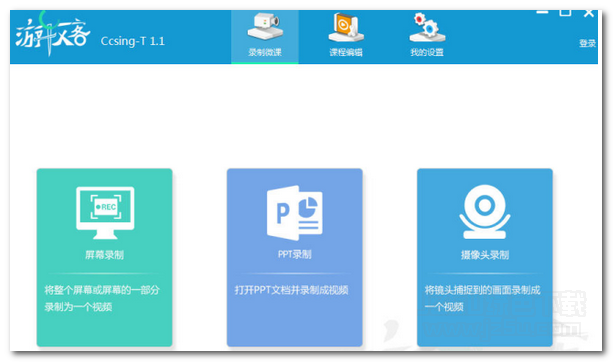Maximize the Ccsing-T window
Image resolution: width=613 pixels, height=362 pixels.
click(x=565, y=12)
